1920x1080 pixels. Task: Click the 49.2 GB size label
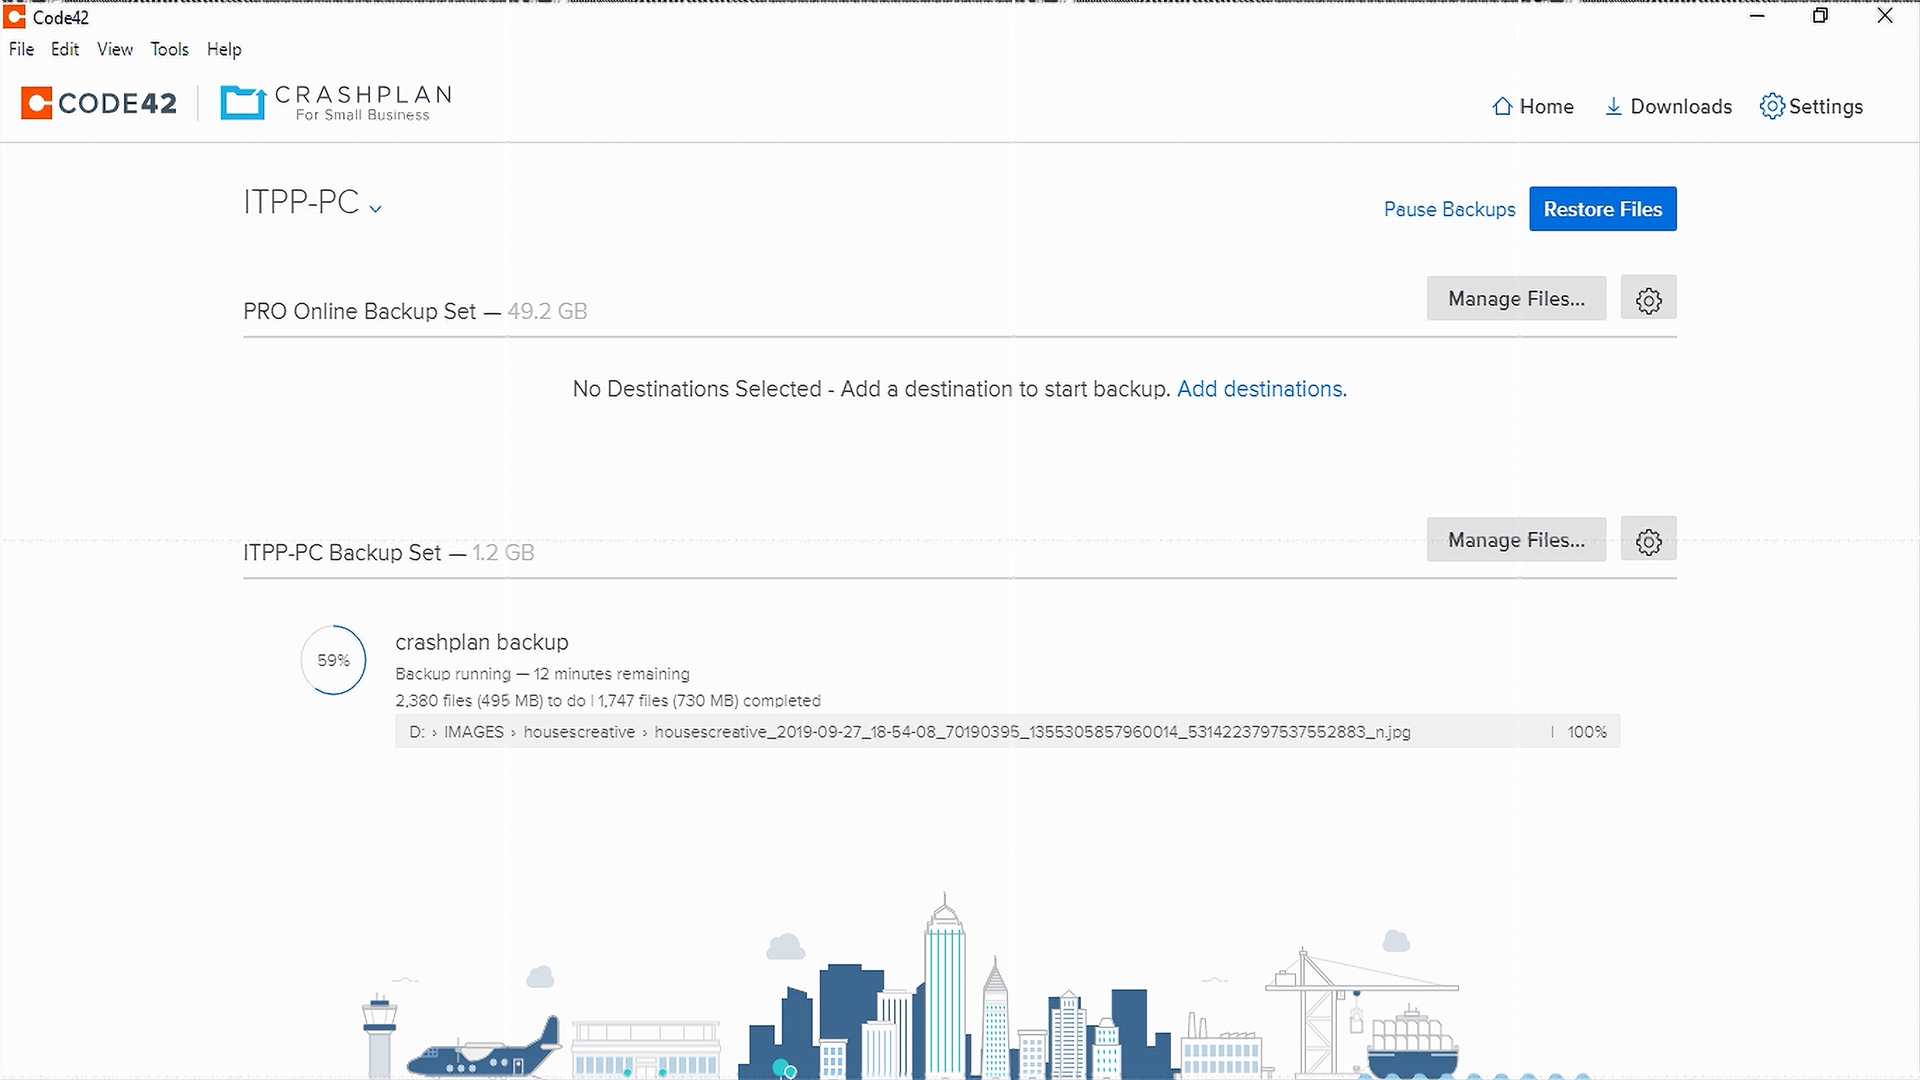547,311
